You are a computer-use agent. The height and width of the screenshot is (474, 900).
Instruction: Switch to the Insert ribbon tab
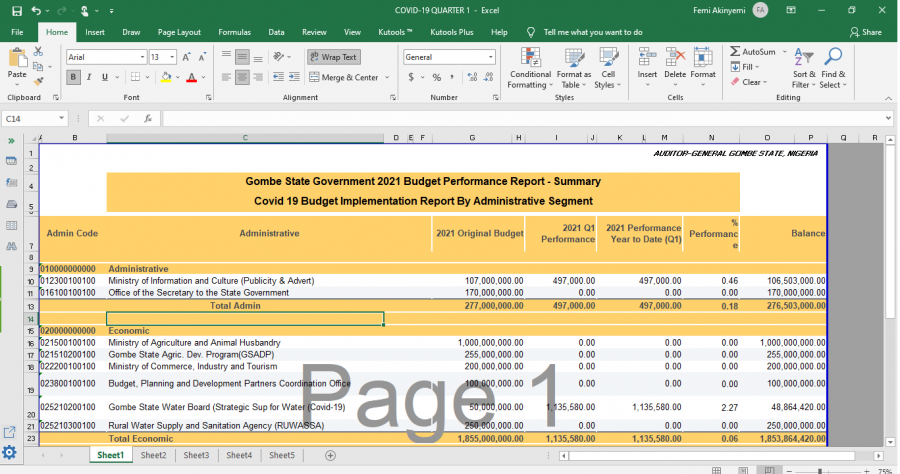pyautogui.click(x=95, y=32)
